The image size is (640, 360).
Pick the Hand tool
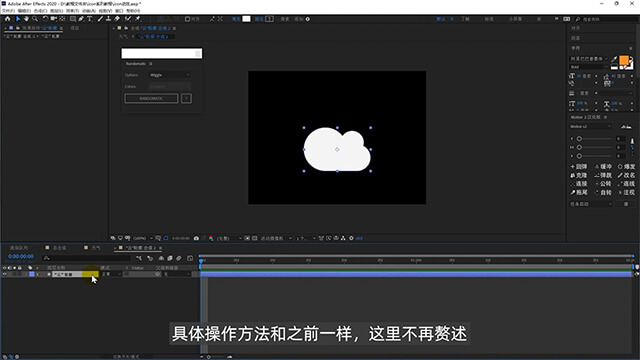coord(27,19)
